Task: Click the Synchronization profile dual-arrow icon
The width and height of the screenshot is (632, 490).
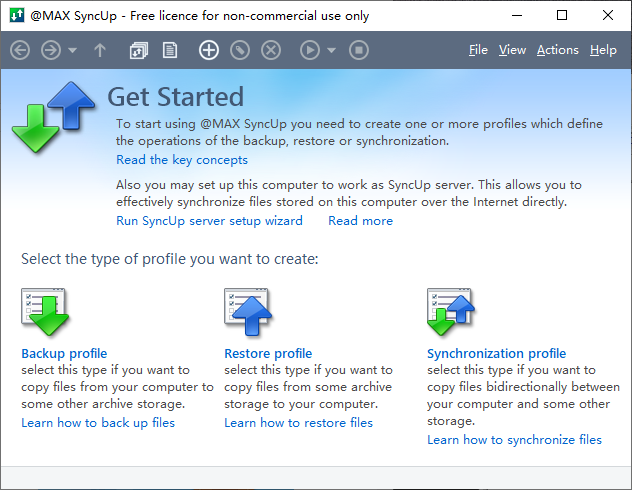Action: [x=451, y=312]
